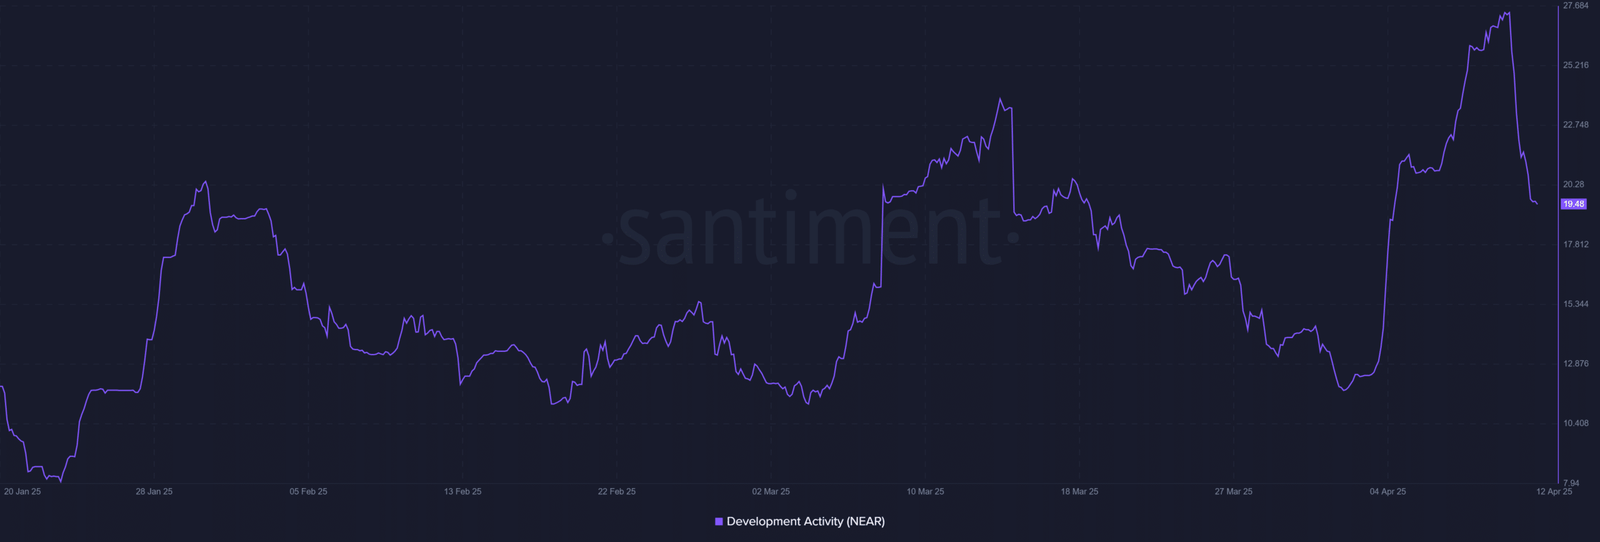This screenshot has height=542, width=1600.
Task: Pick the 02 Mar 25 date tick
Action: tap(771, 492)
